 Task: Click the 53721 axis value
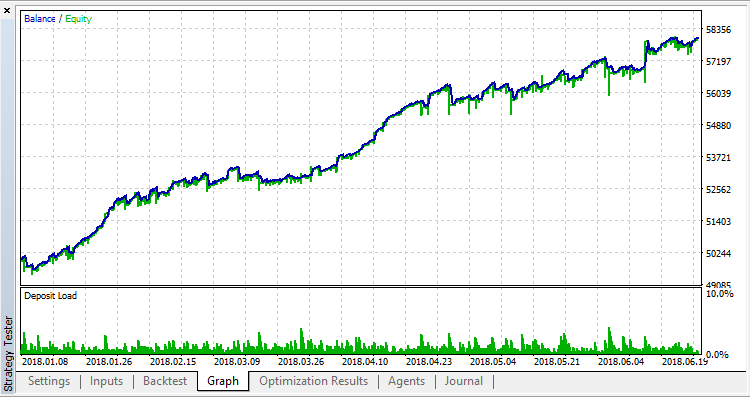point(718,157)
